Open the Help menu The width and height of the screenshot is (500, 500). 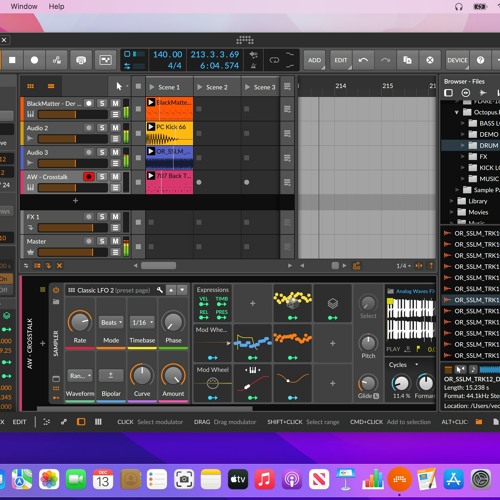point(56,6)
